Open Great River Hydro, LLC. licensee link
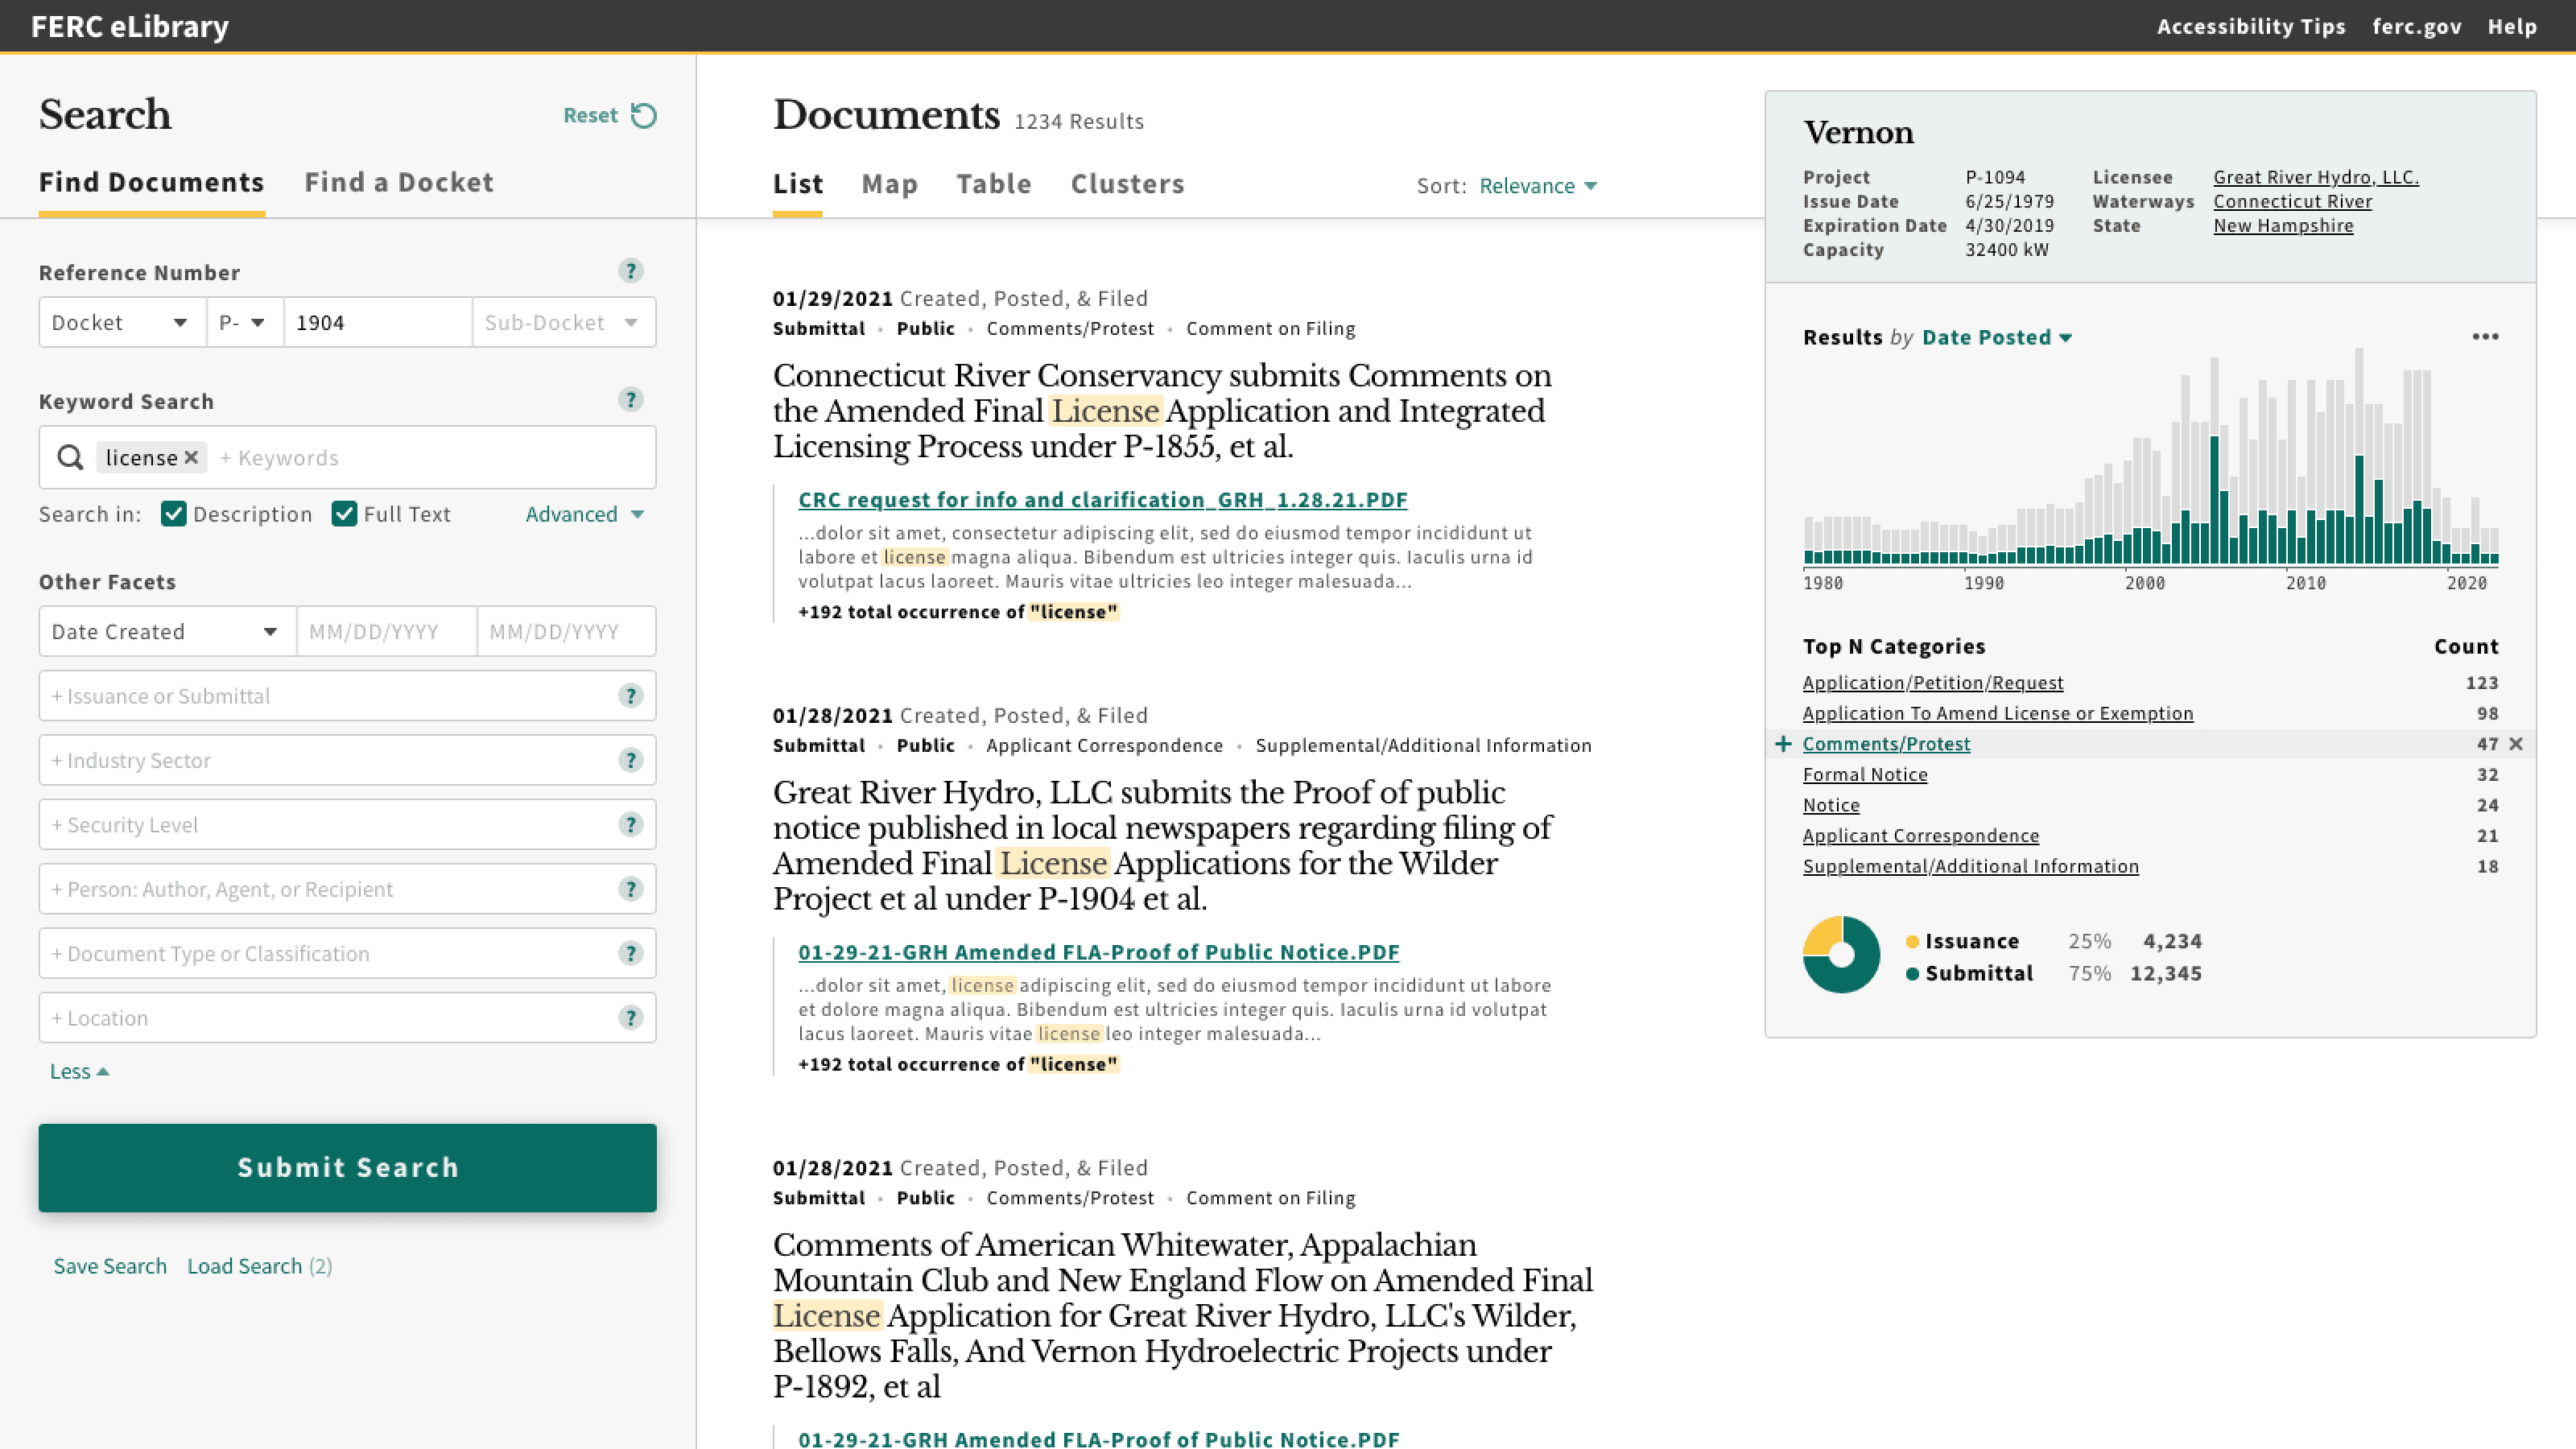Screen dimensions: 2576x1449 point(2316,177)
